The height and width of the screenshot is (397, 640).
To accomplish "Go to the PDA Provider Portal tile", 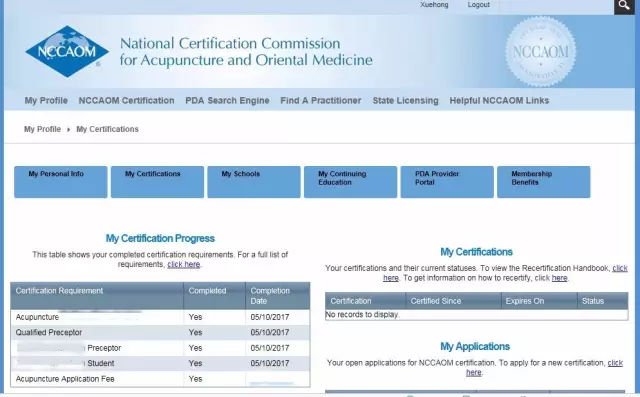I will pyautogui.click(x=447, y=182).
